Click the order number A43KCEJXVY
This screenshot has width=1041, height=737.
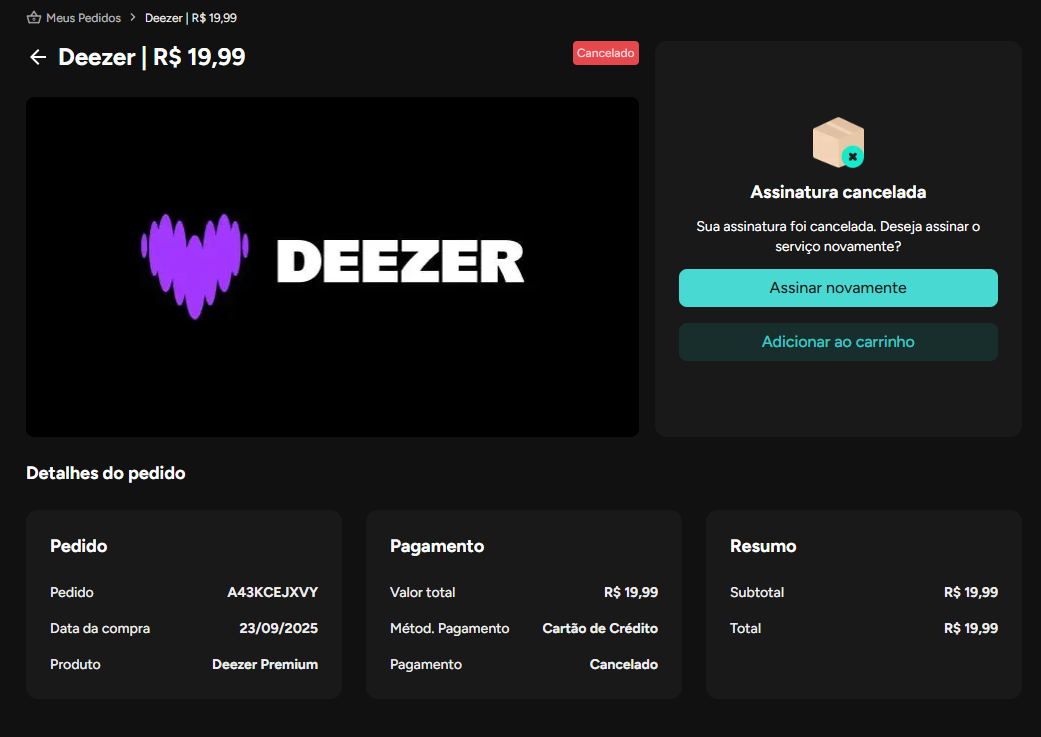click(272, 592)
